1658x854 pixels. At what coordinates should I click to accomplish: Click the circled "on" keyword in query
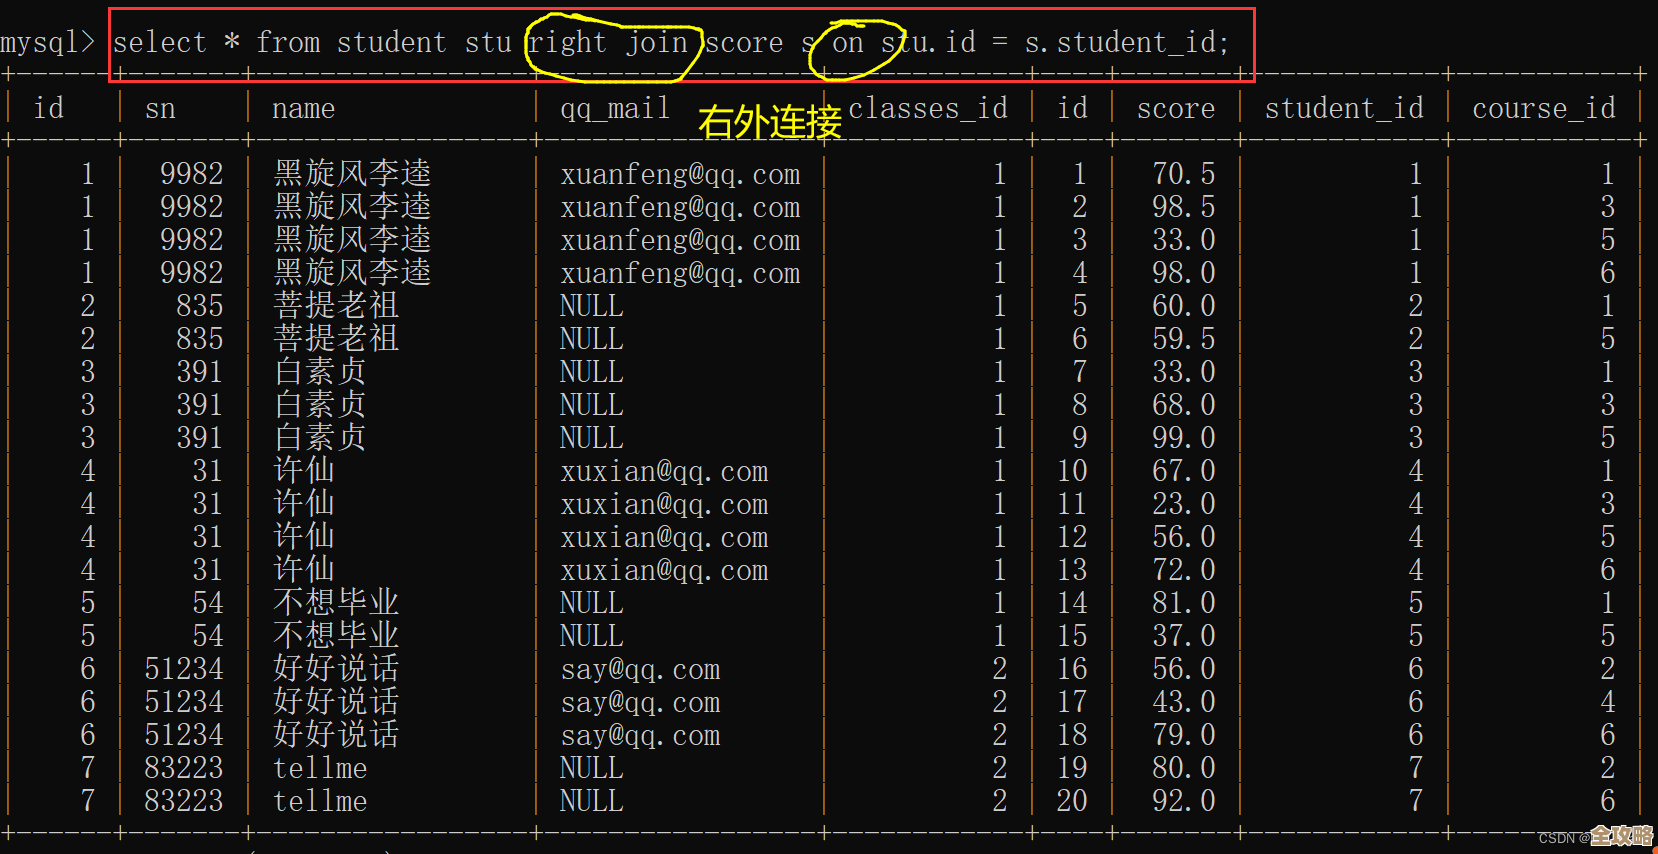tap(847, 43)
